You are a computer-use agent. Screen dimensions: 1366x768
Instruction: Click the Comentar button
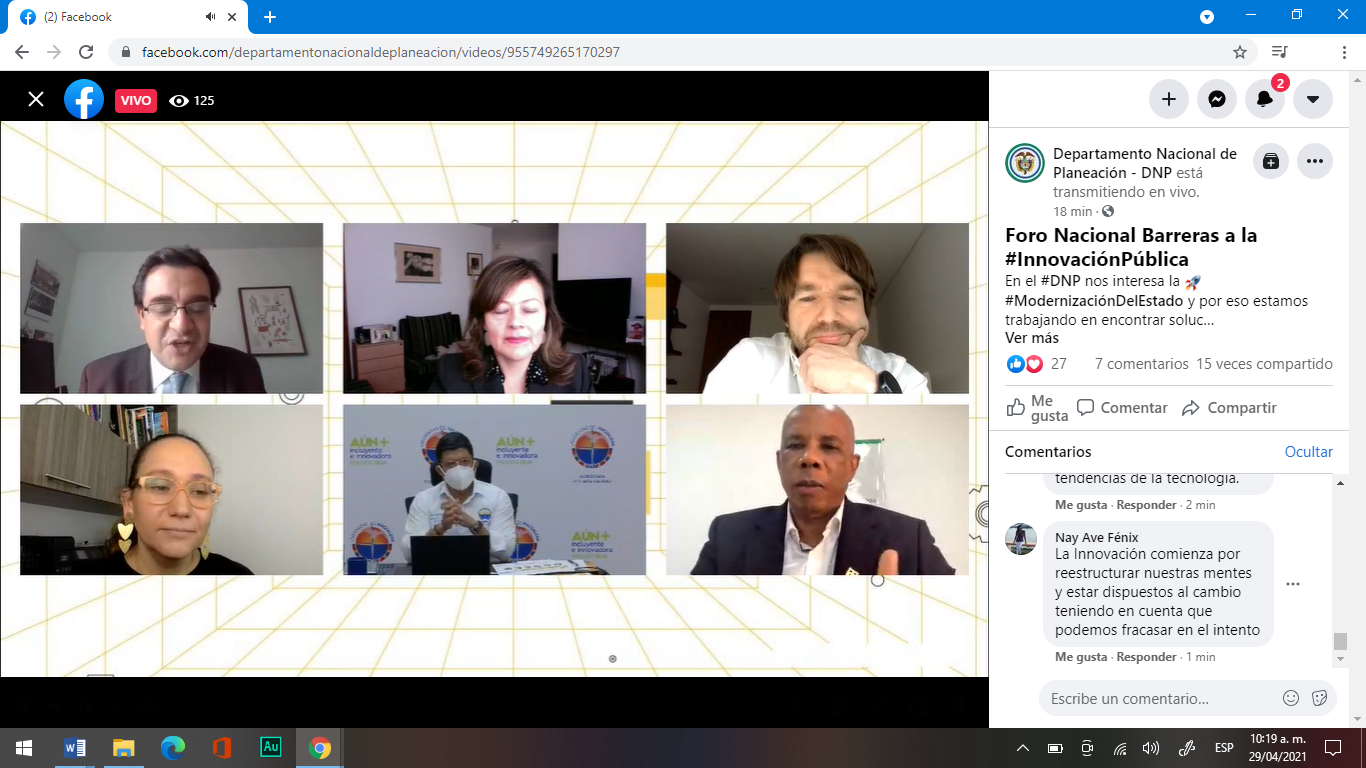point(1123,408)
